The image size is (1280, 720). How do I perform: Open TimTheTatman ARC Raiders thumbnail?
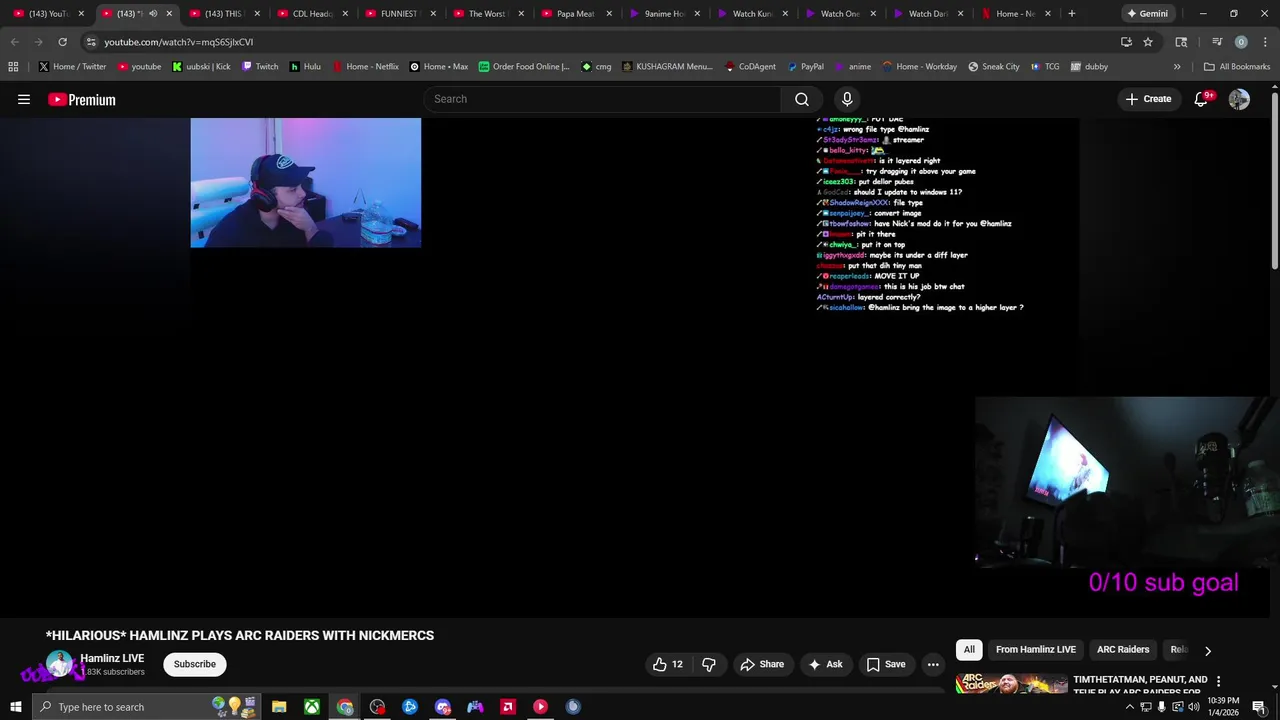(1011, 685)
